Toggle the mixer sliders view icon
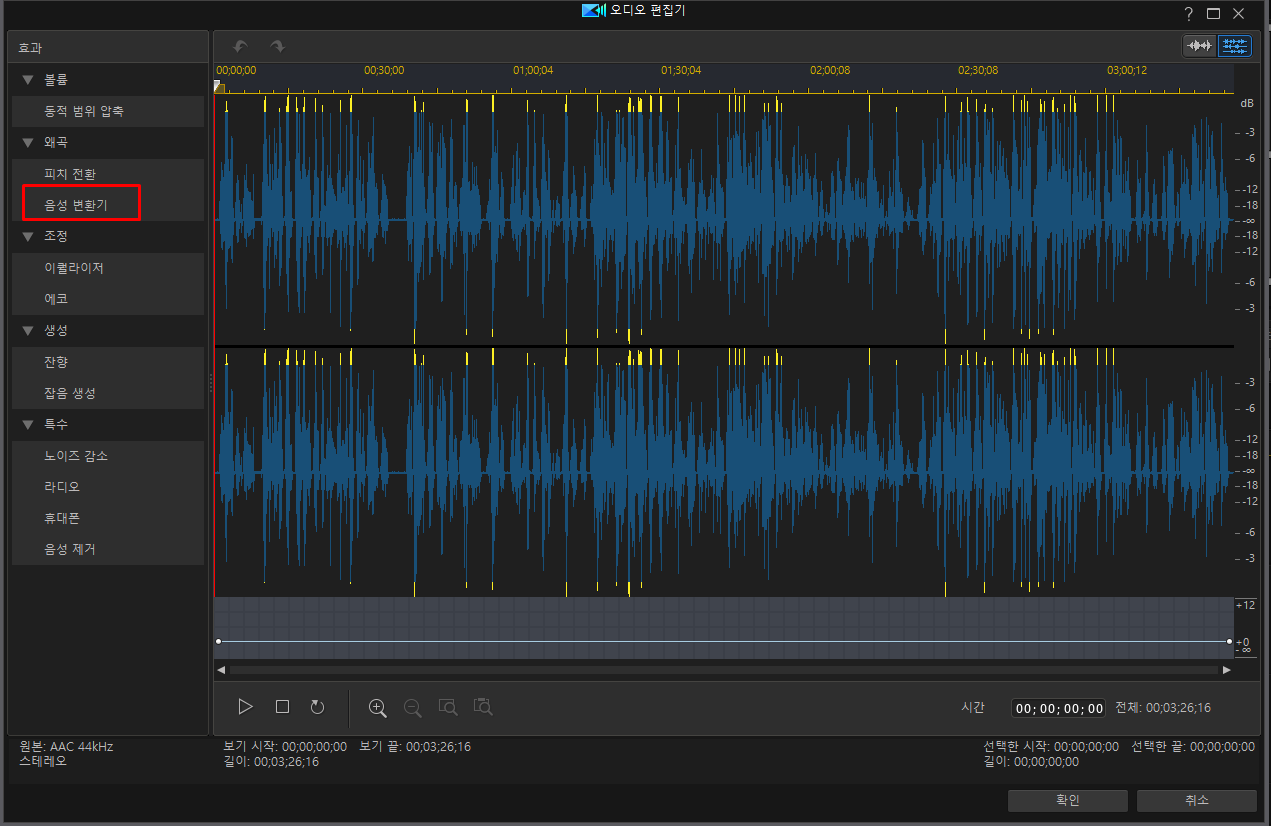 click(1234, 46)
